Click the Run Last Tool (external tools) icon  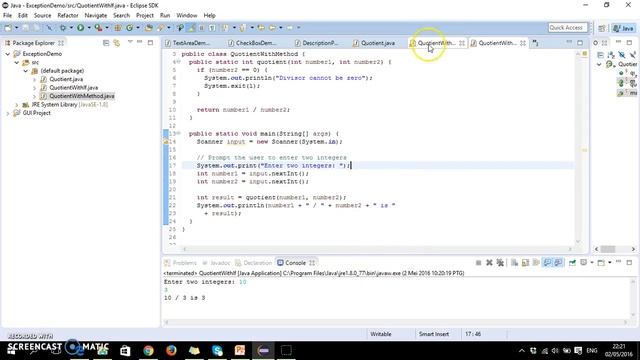pos(98,28)
